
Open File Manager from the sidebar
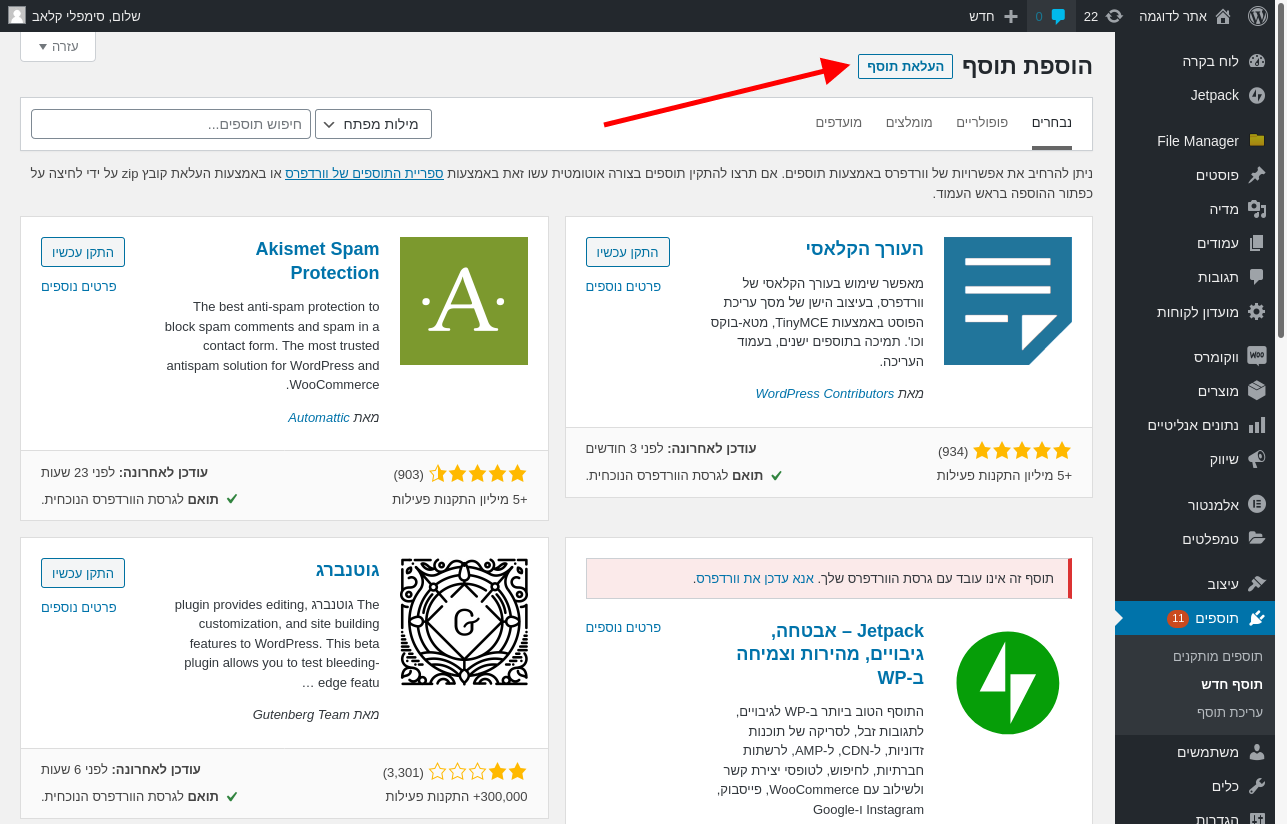(x=1197, y=141)
